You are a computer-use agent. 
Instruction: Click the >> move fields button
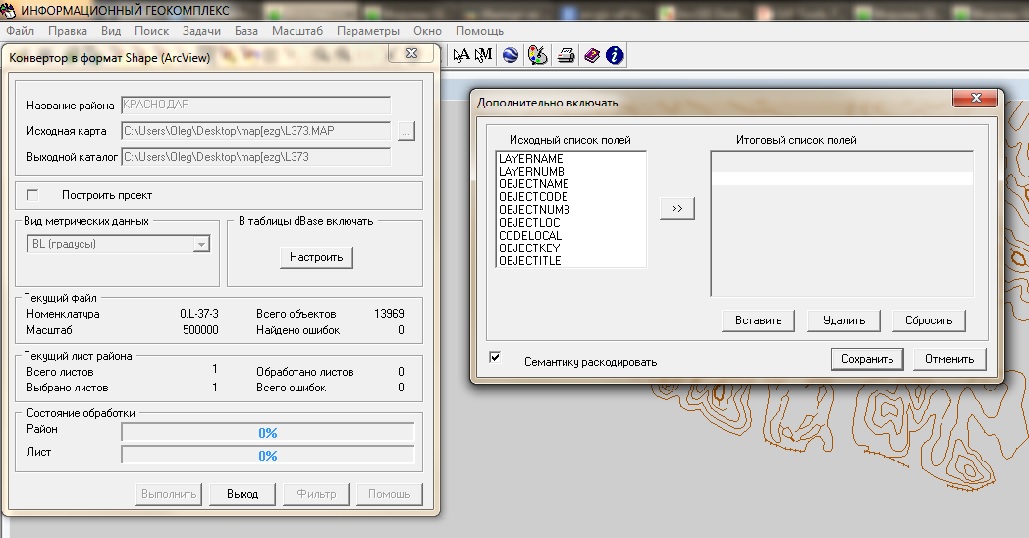677,208
